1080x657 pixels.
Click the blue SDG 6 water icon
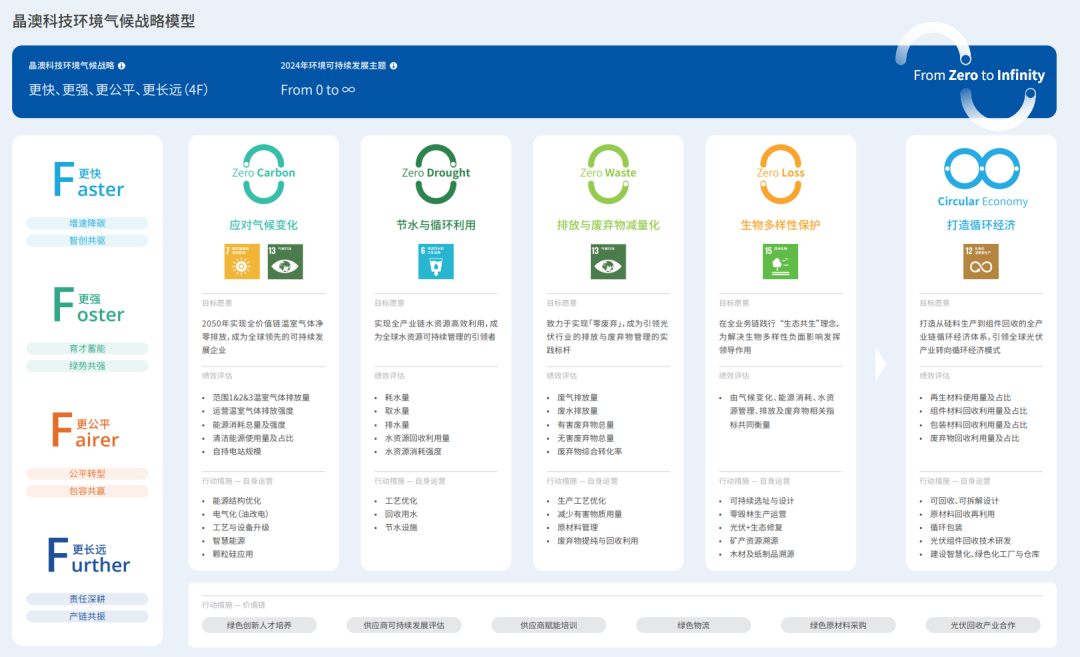(x=435, y=261)
